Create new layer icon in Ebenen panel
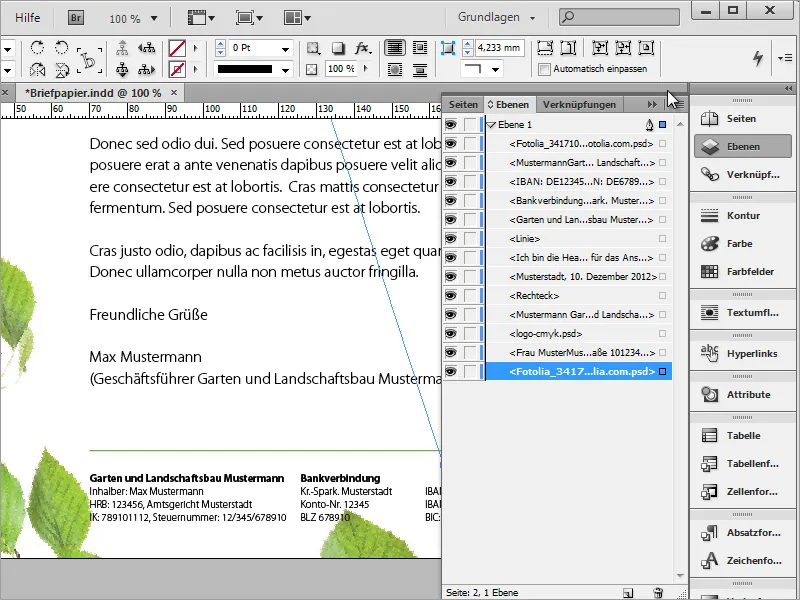The height and width of the screenshot is (600, 800). pos(628,593)
